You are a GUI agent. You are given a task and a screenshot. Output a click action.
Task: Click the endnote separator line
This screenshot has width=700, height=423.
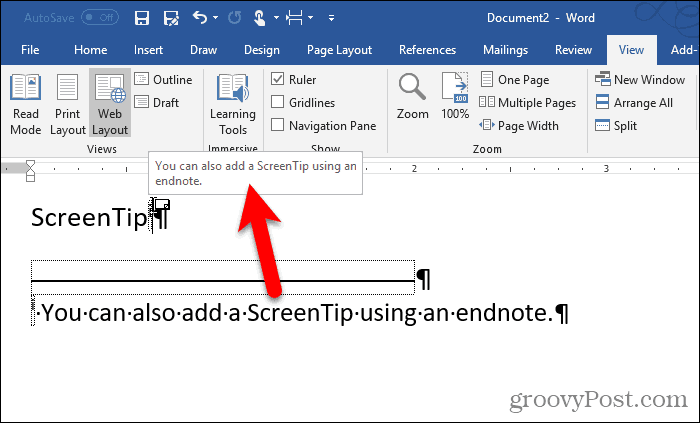pos(223,281)
